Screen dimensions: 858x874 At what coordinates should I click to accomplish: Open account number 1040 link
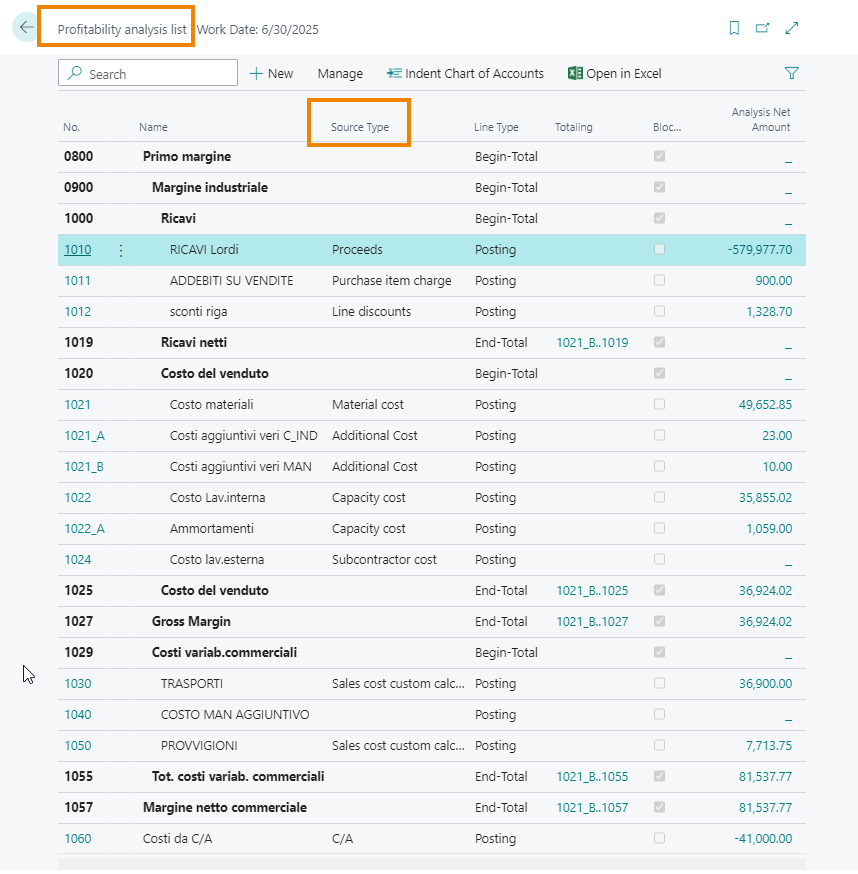coord(77,715)
